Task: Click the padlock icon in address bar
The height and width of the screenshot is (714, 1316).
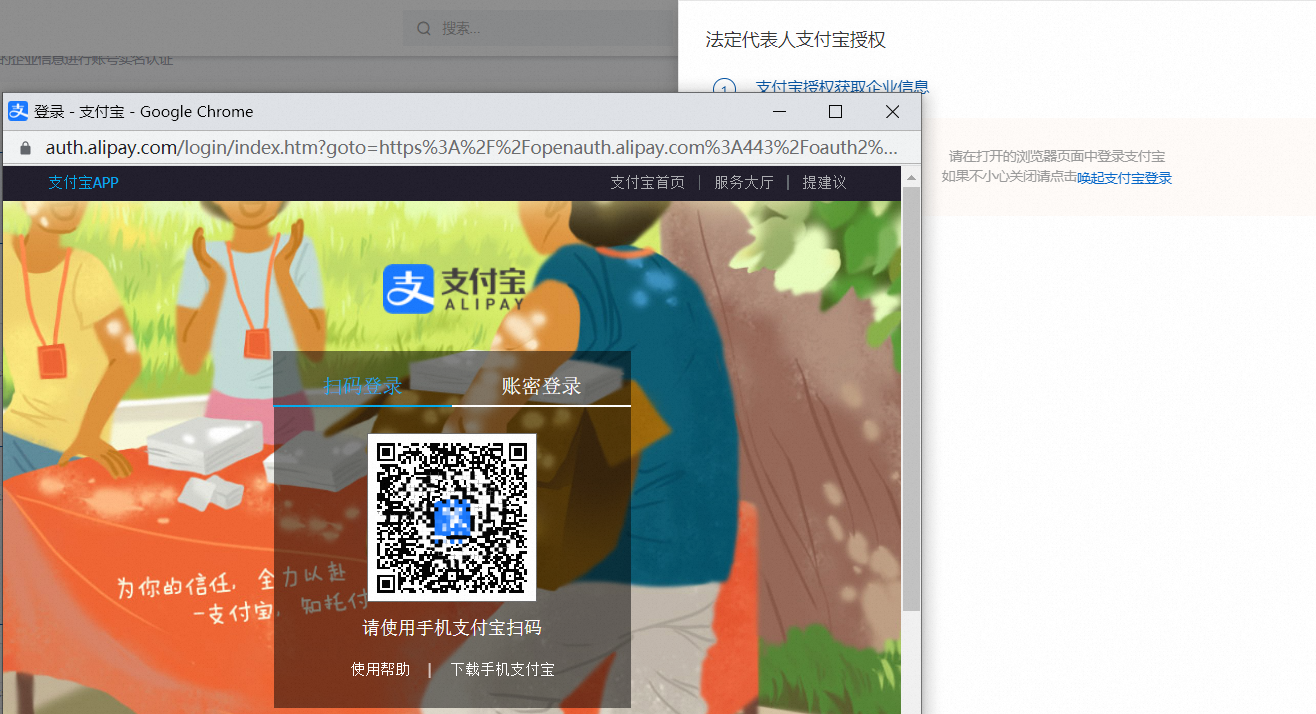Action: click(26, 148)
